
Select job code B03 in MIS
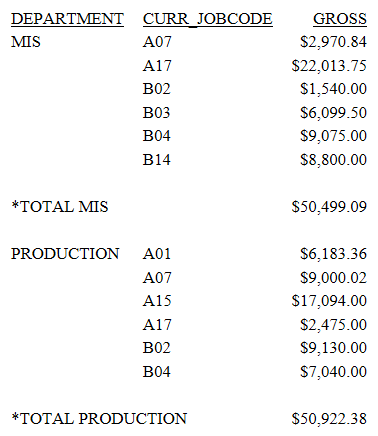click(157, 113)
